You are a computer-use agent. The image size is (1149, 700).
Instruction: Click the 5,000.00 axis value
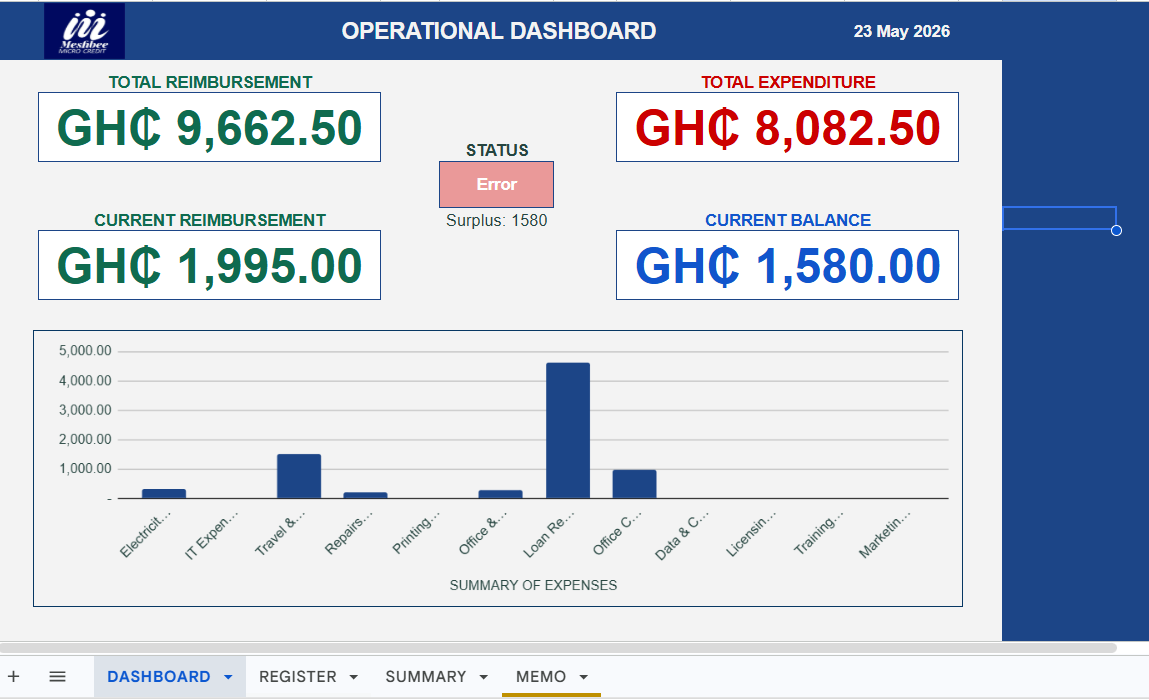[x=85, y=351]
